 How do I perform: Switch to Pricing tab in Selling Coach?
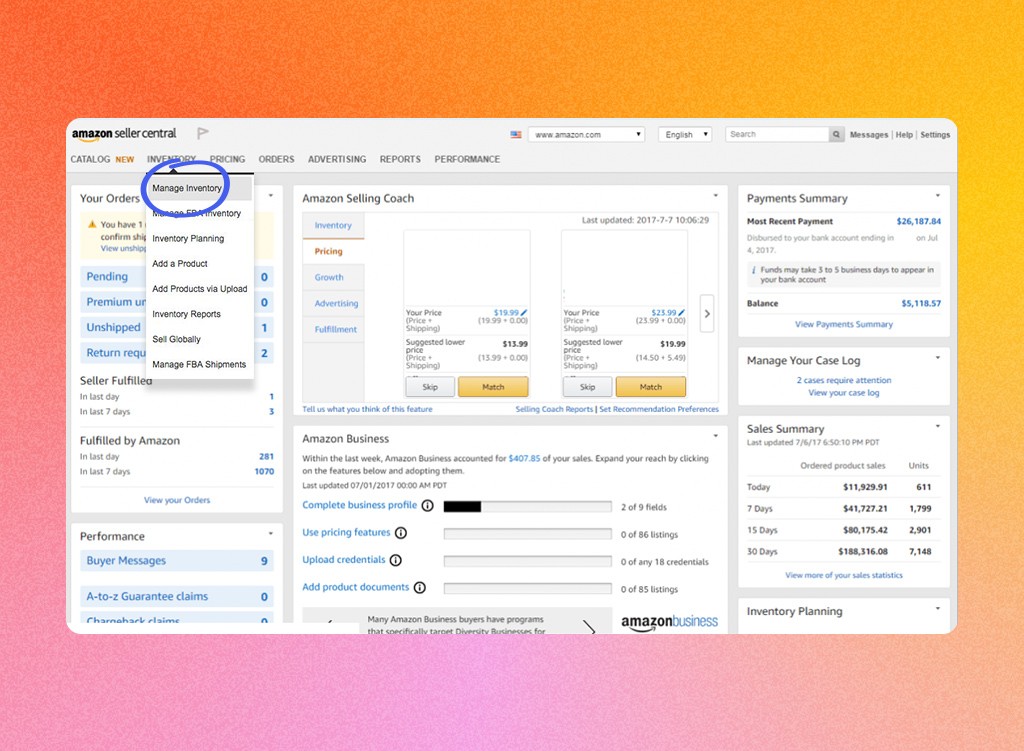pyautogui.click(x=333, y=251)
